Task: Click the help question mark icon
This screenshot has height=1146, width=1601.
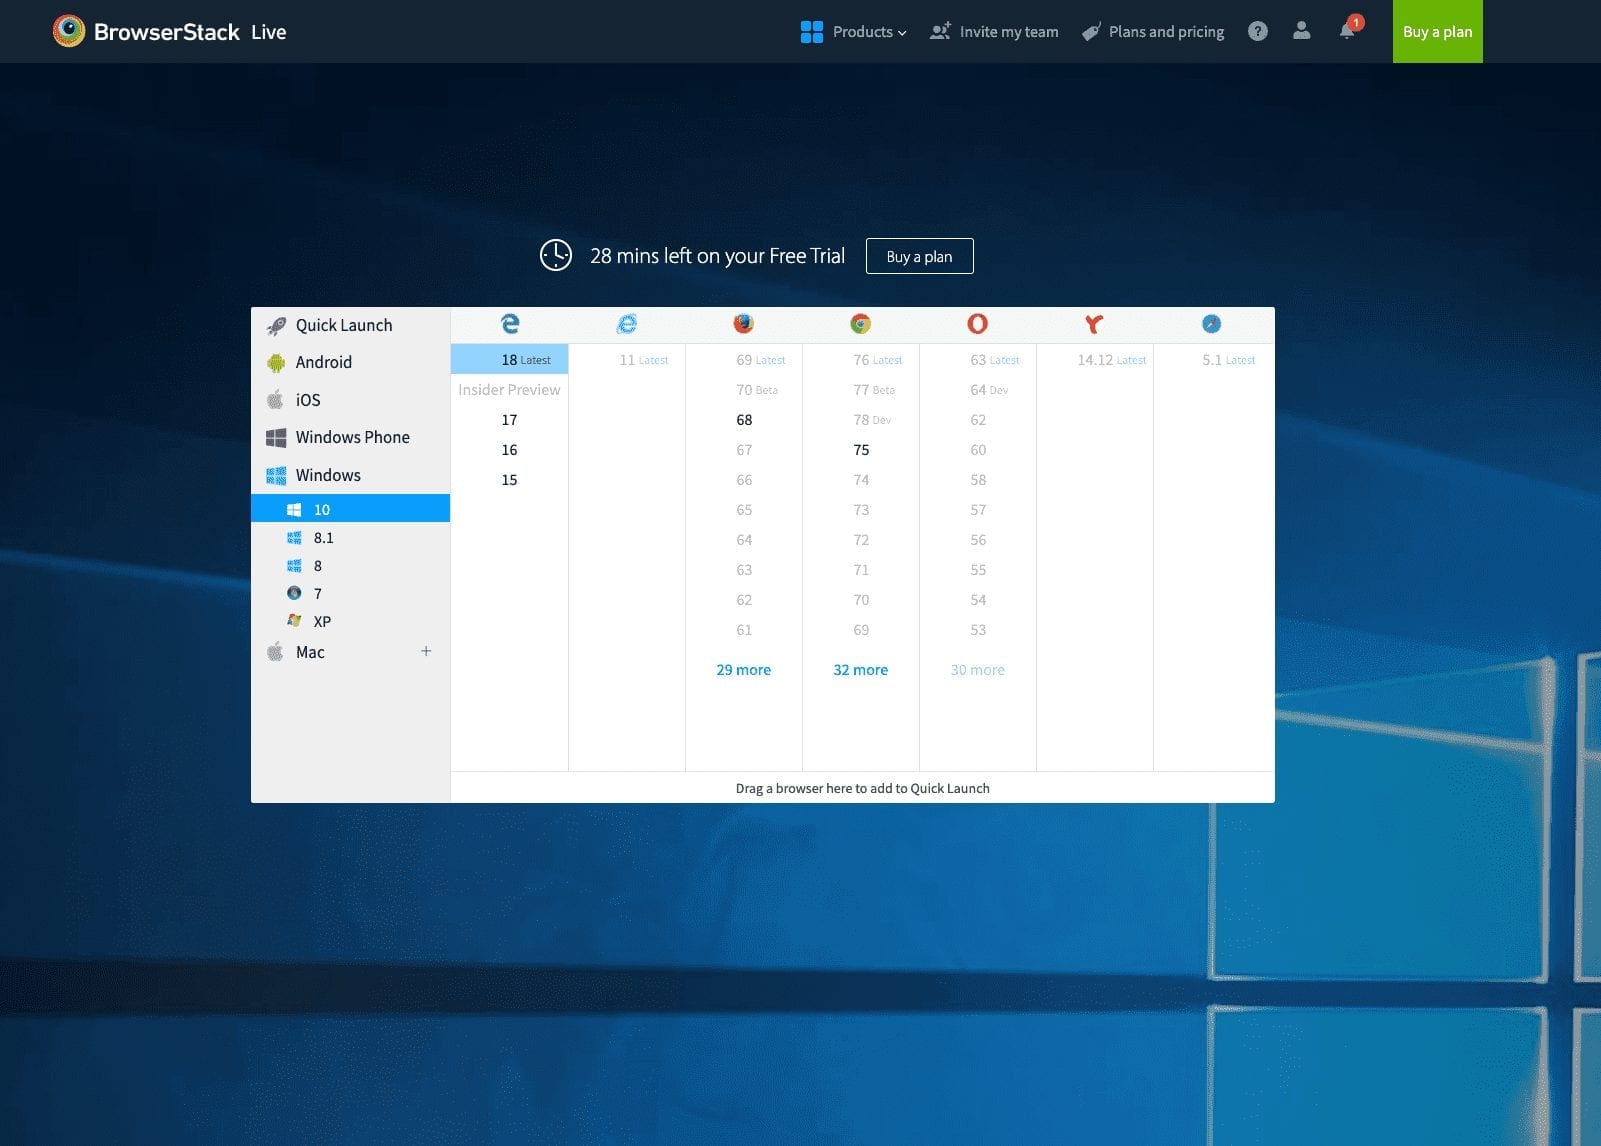Action: coord(1257,31)
